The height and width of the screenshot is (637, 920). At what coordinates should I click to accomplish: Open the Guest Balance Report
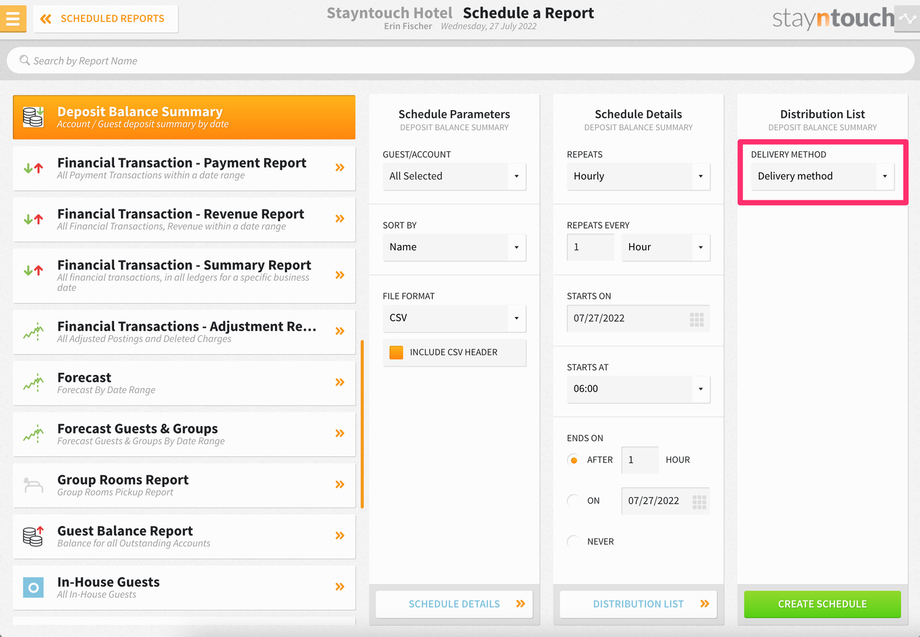[x=184, y=536]
